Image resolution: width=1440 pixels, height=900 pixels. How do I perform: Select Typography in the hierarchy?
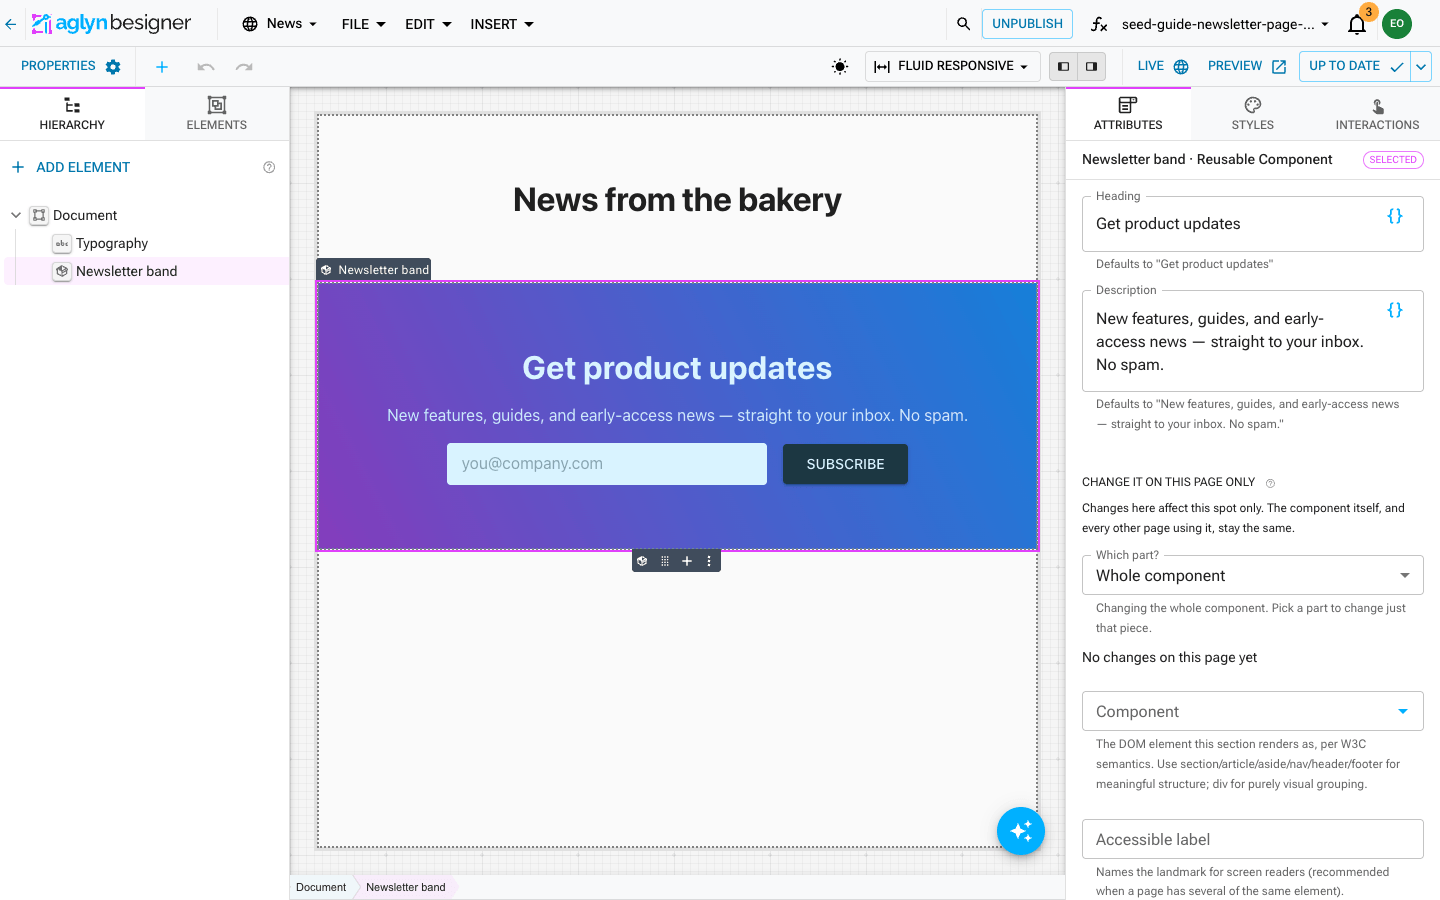tap(112, 243)
